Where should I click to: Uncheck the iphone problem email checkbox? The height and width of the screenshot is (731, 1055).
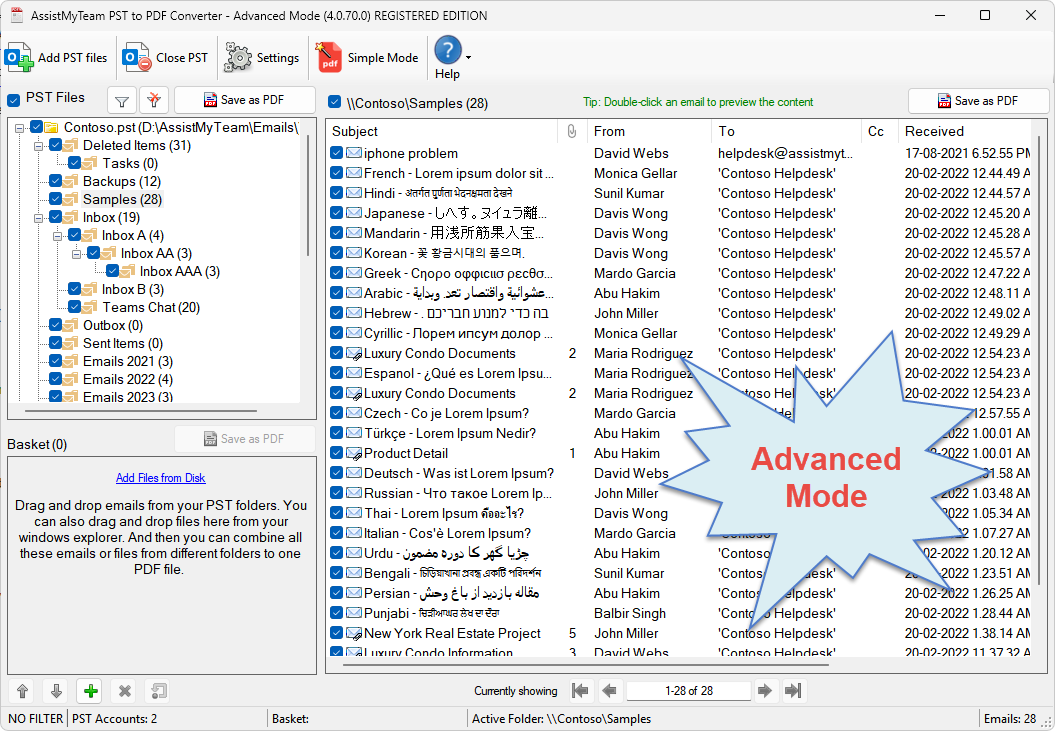(337, 153)
